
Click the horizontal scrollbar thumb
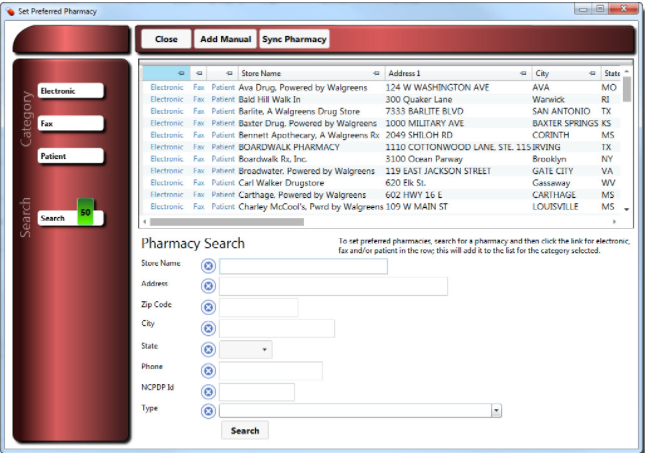[x=227, y=222]
